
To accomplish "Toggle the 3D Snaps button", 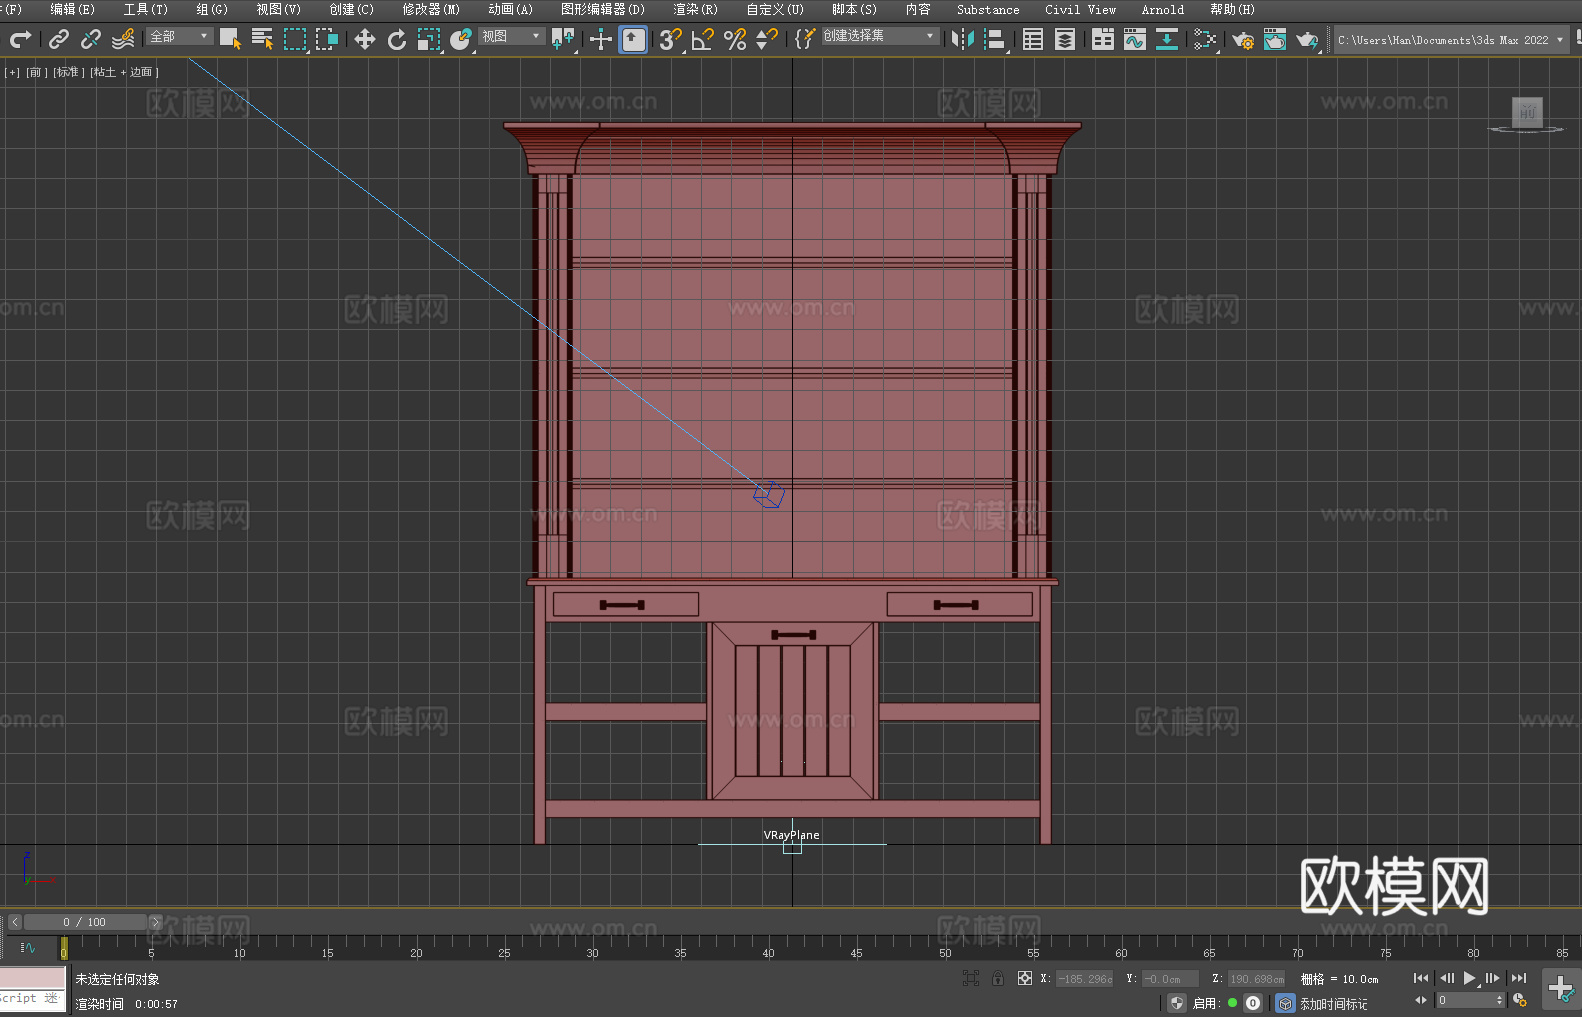I will 671,39.
